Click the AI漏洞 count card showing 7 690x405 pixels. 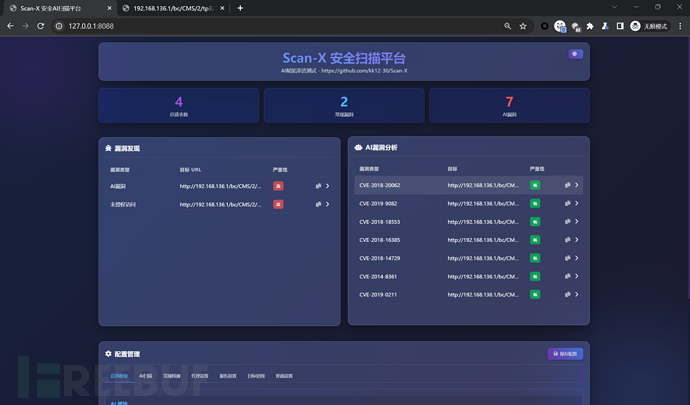(x=509, y=105)
